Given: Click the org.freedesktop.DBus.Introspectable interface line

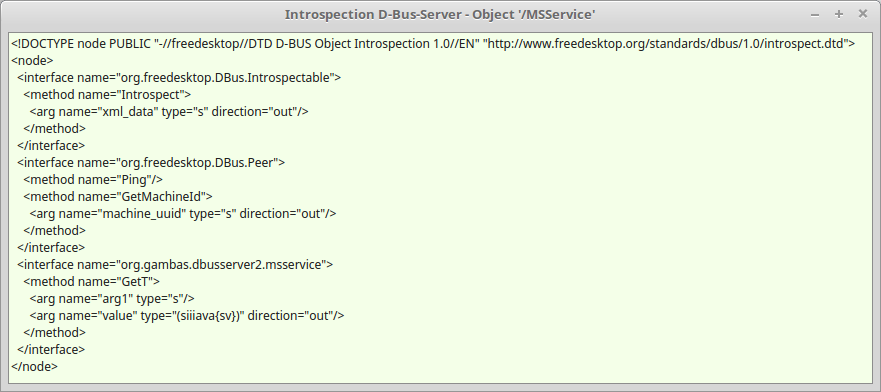Looking at the screenshot, I should (179, 78).
